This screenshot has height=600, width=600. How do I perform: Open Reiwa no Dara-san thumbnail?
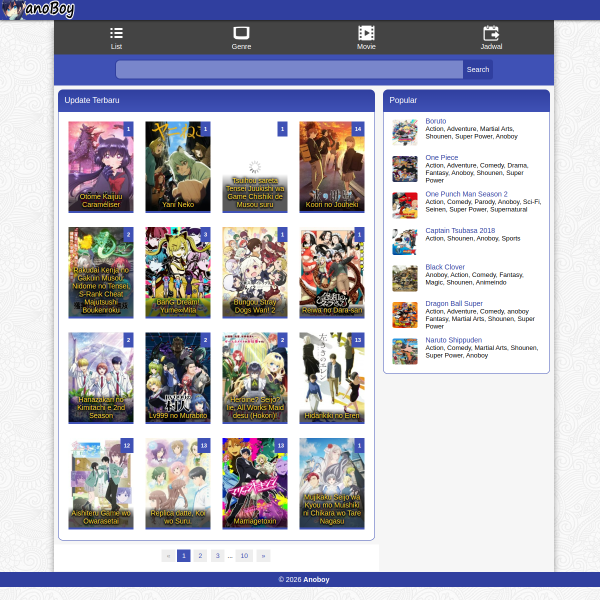tap(332, 272)
